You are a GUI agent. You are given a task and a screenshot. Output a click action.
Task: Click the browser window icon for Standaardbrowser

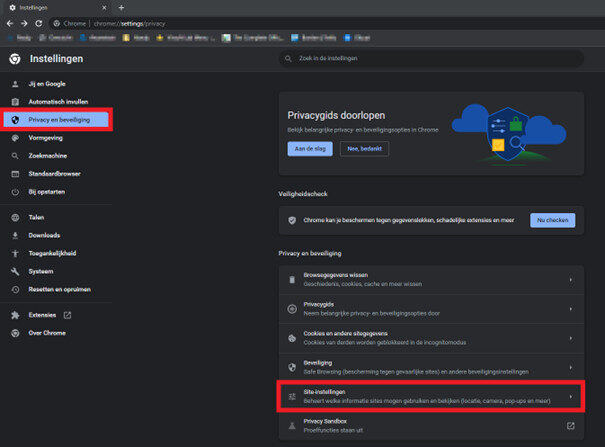pos(15,174)
